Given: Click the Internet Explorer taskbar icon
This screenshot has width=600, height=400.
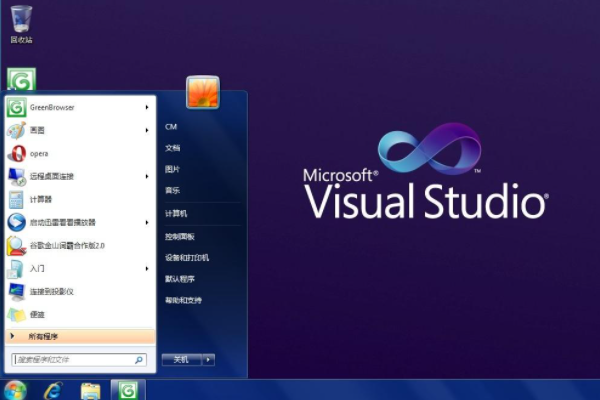Looking at the screenshot, I should (52, 390).
